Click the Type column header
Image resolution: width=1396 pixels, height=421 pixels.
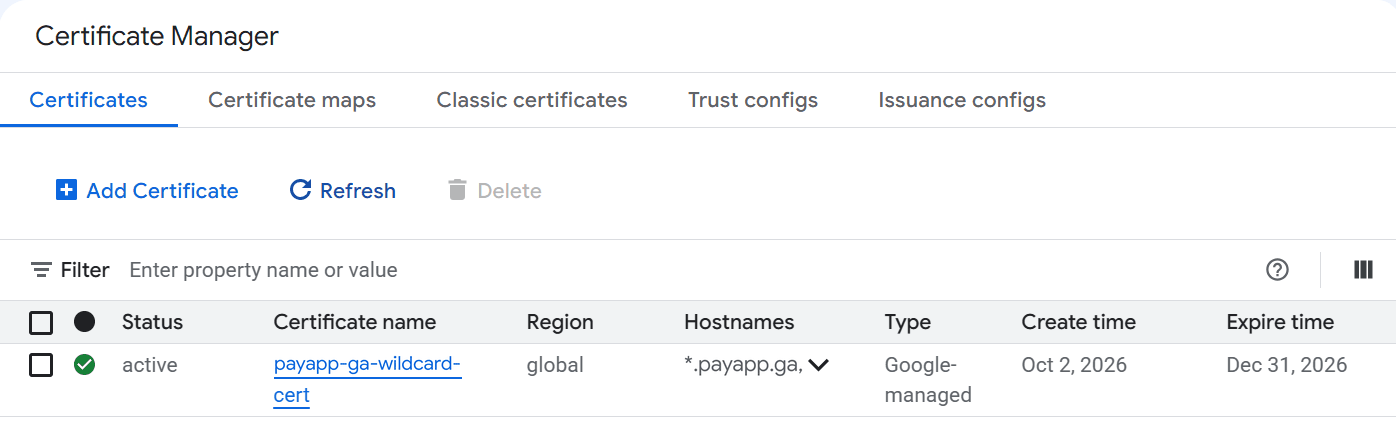(x=908, y=322)
